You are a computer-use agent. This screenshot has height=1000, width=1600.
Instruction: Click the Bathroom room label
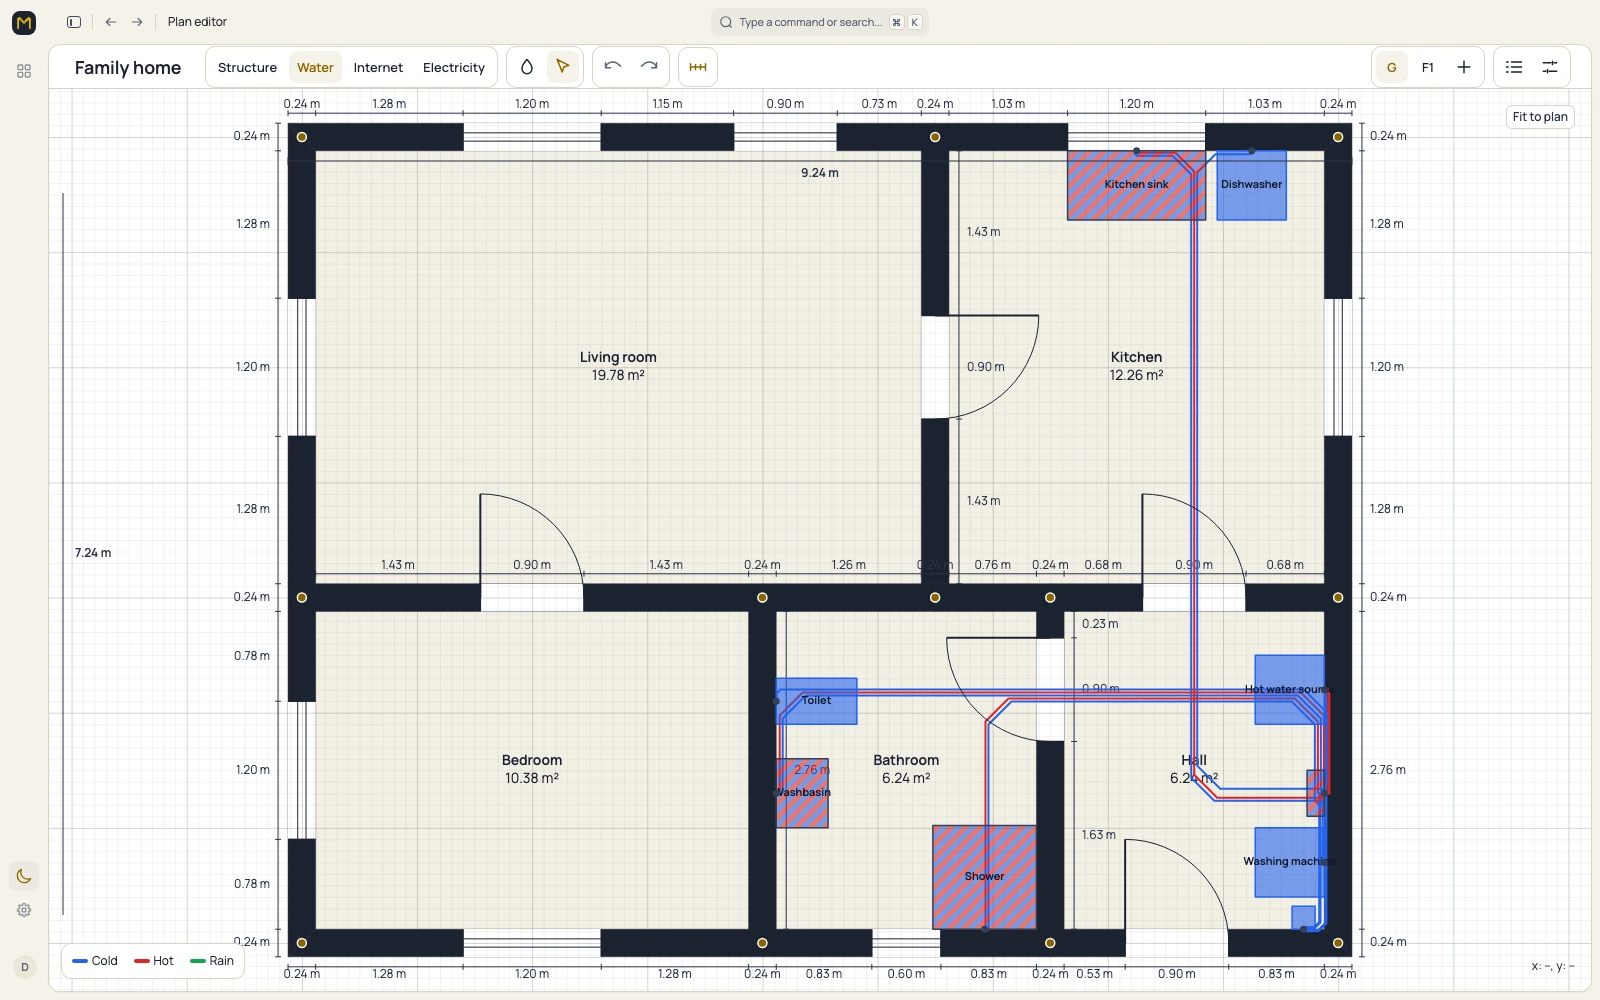click(906, 760)
